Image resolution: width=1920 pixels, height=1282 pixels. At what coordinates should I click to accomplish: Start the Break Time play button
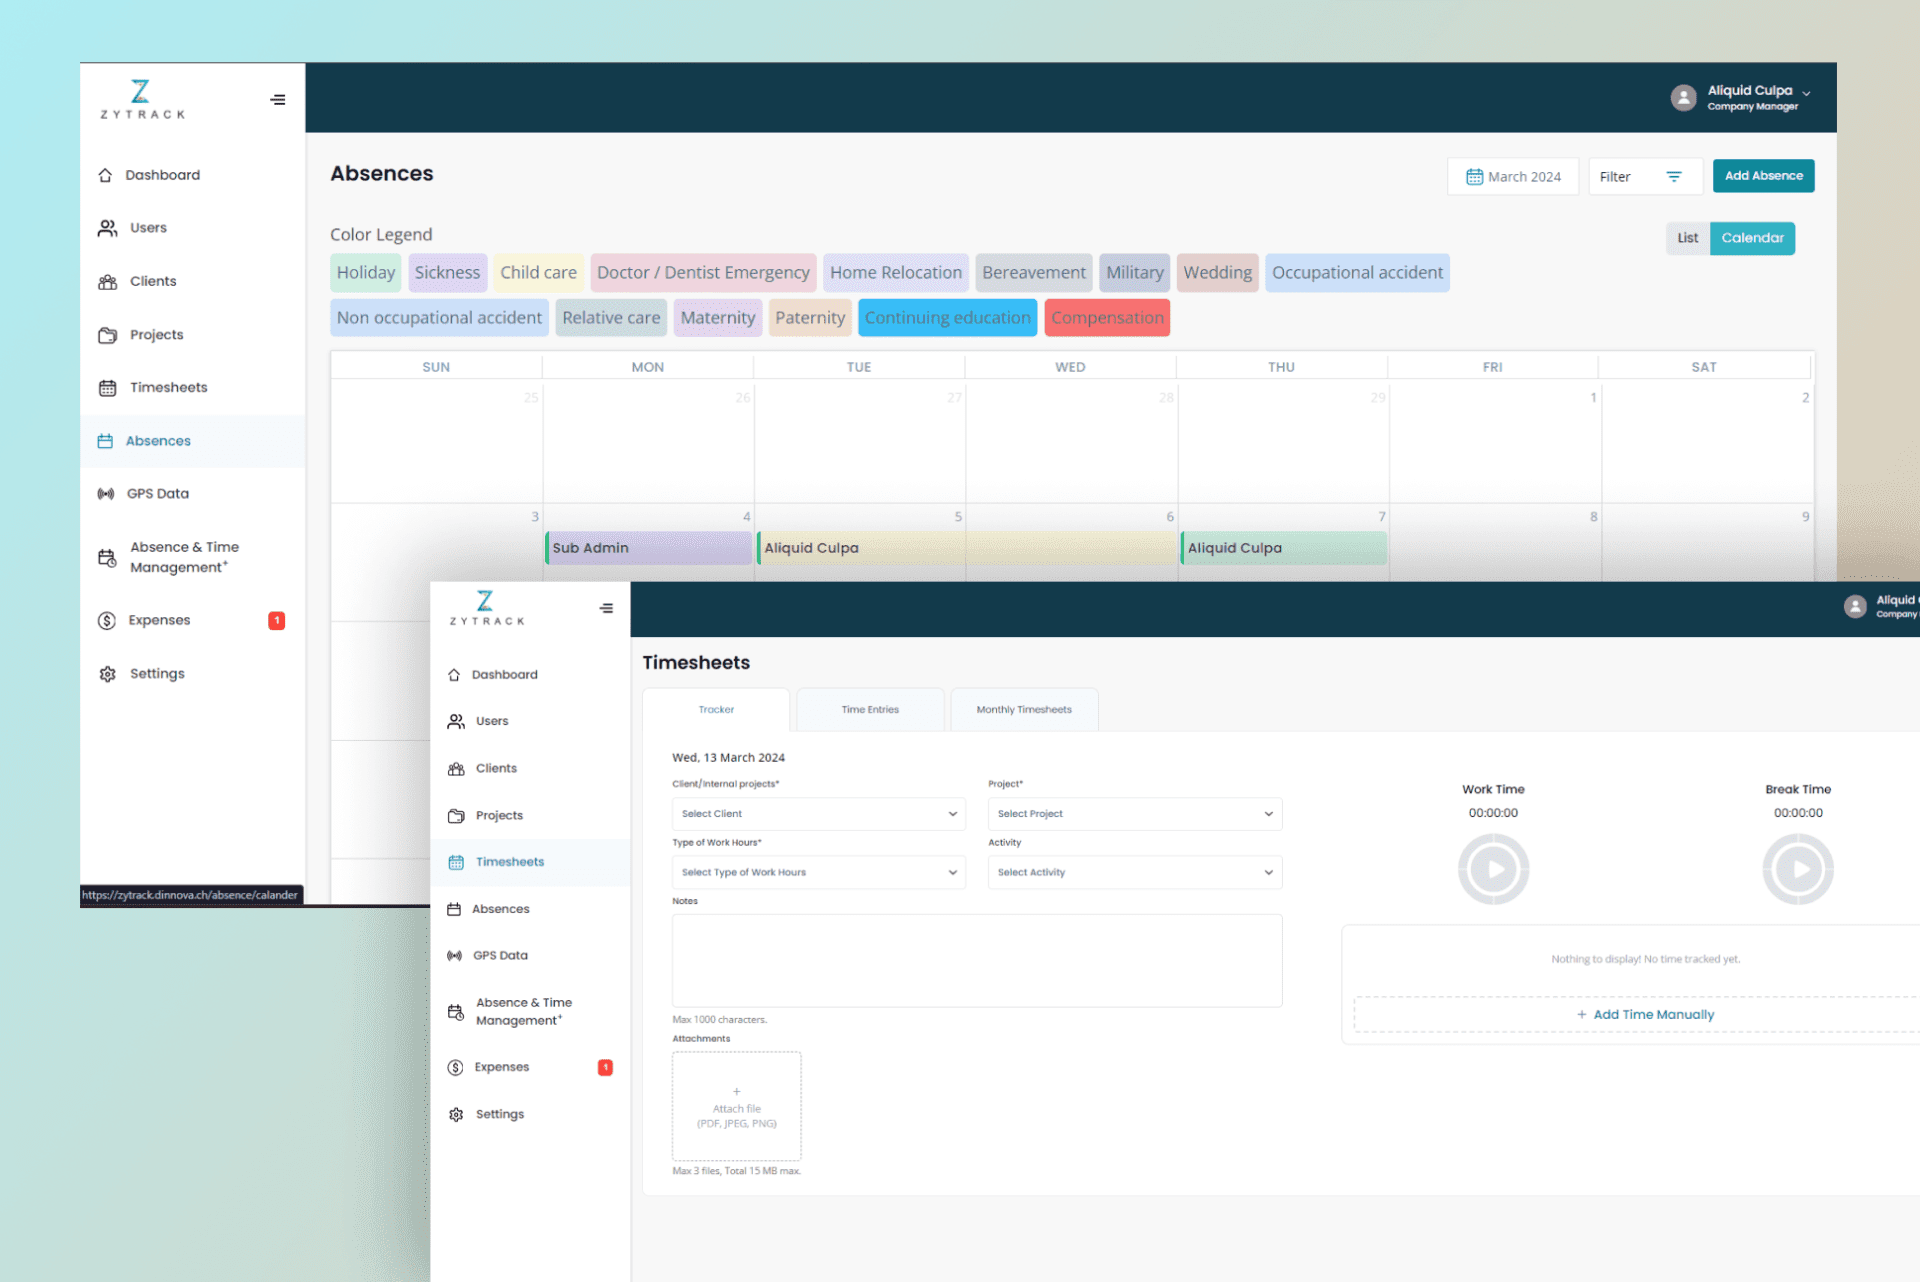tap(1797, 869)
